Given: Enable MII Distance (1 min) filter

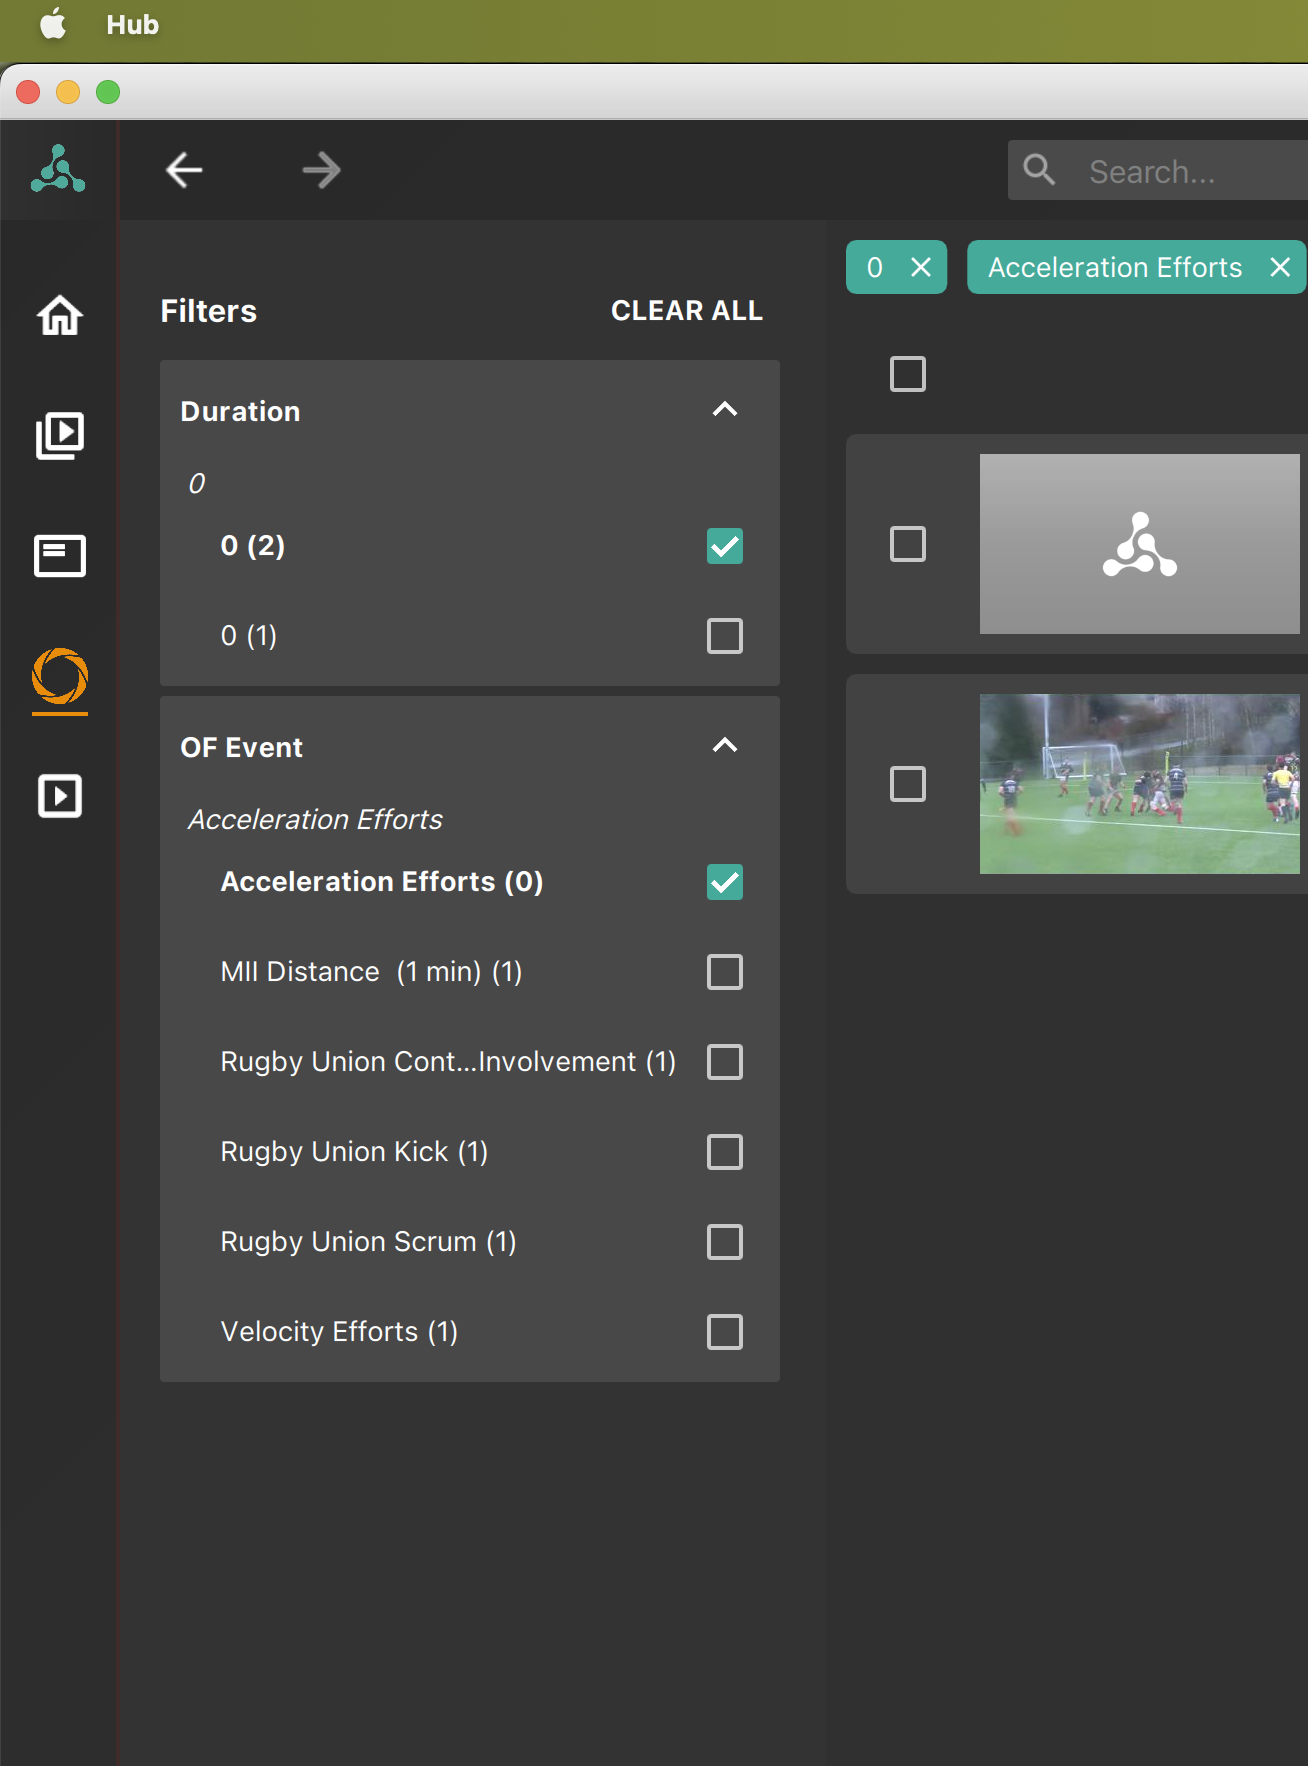Looking at the screenshot, I should coord(725,972).
